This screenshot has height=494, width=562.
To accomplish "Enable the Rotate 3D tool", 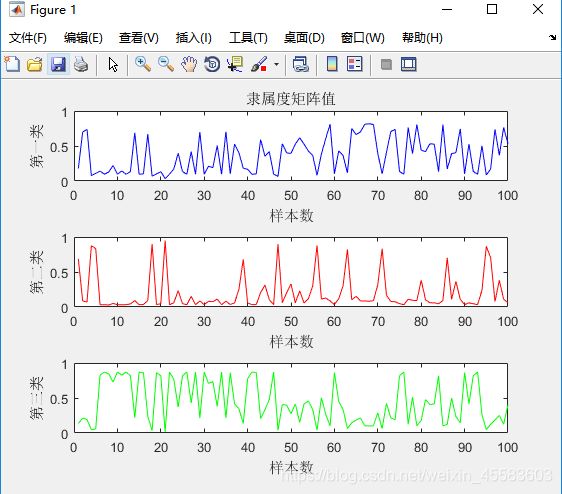I will [212, 65].
